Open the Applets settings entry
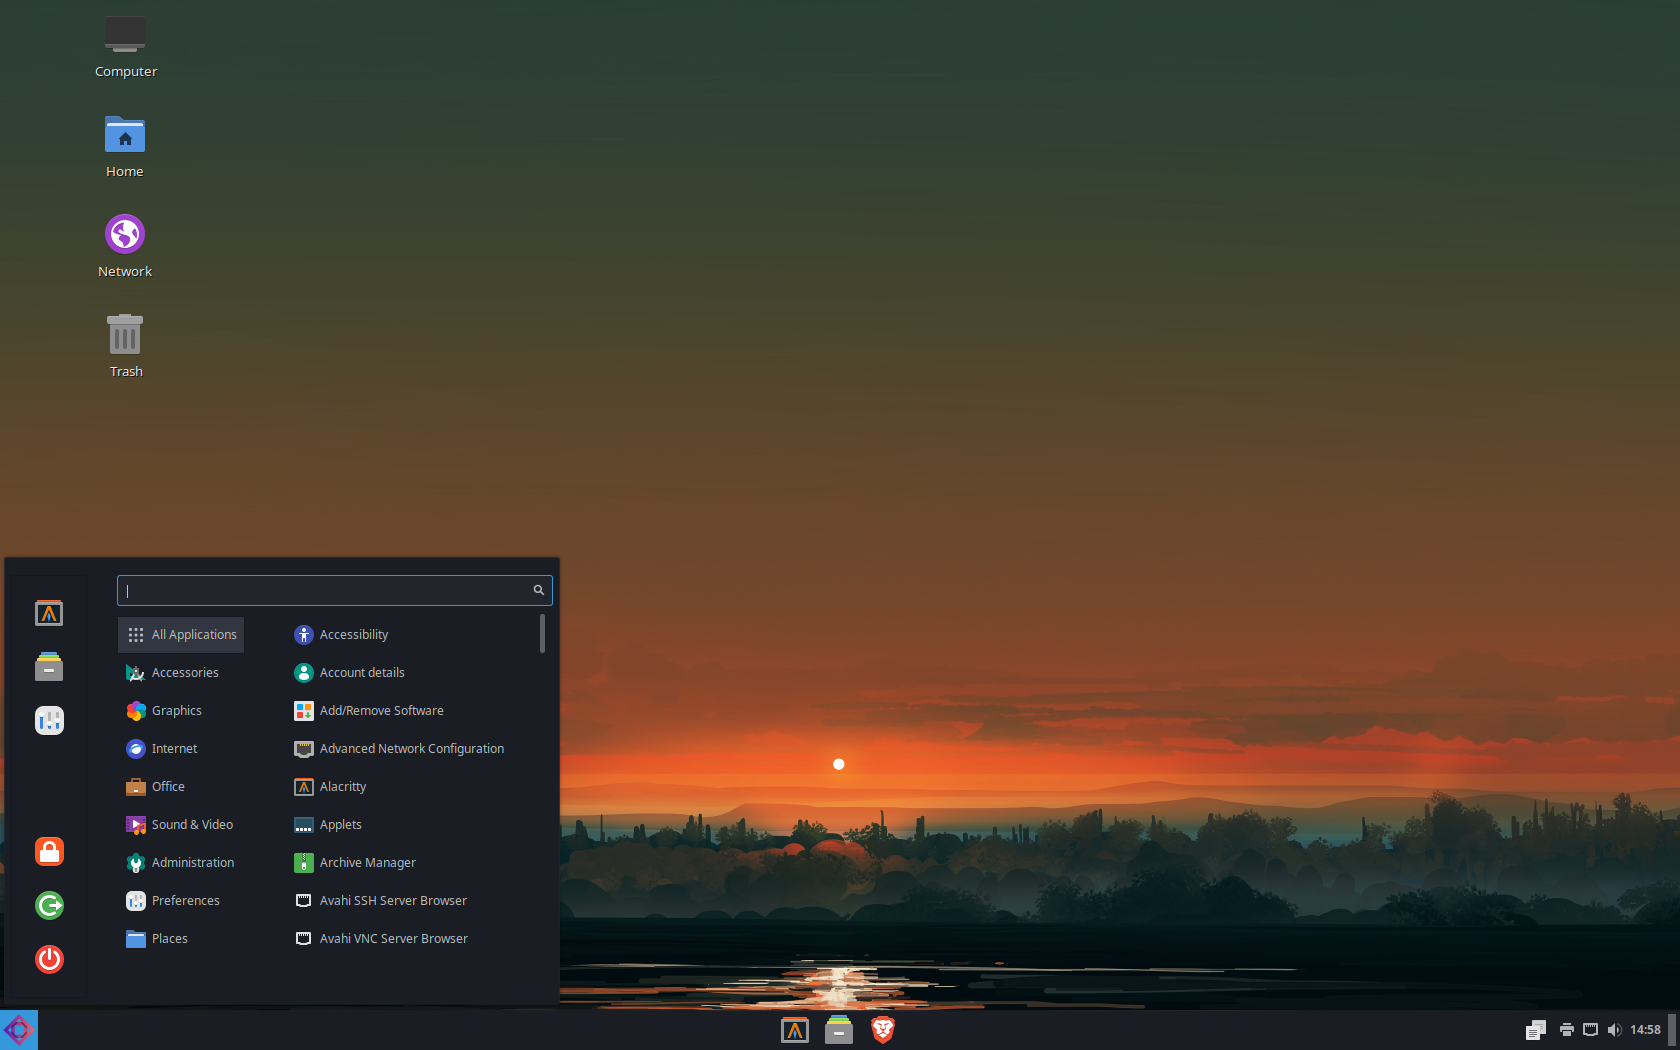Viewport: 1680px width, 1050px height. (411, 825)
